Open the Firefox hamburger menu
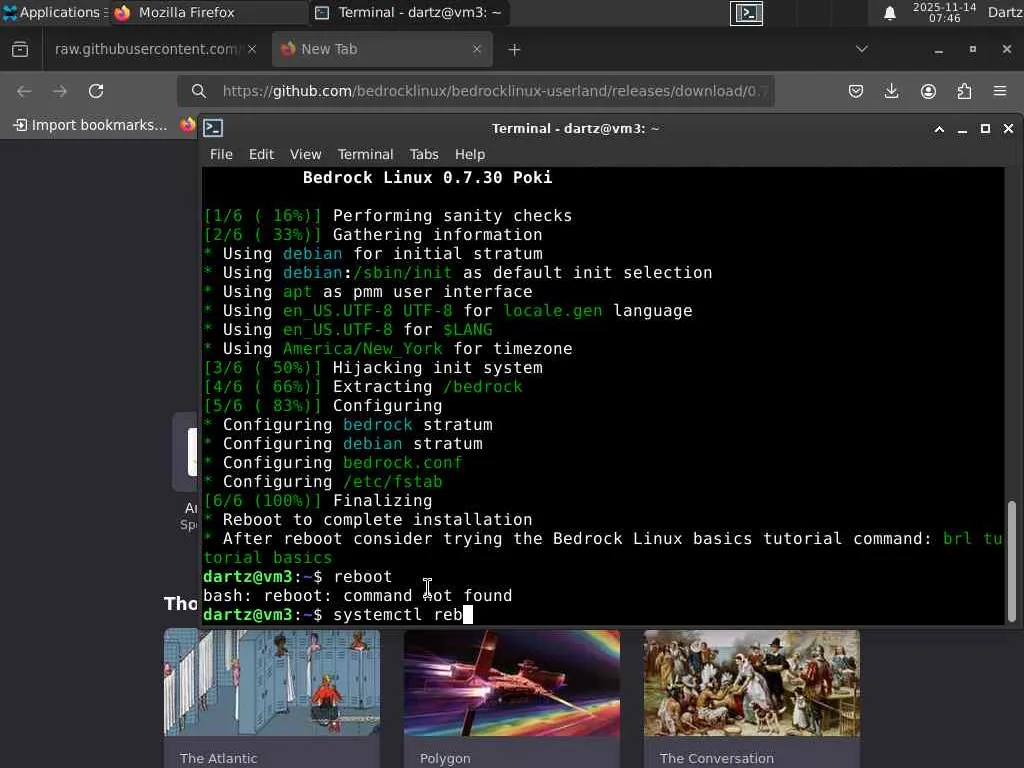The height and width of the screenshot is (768, 1024). [1000, 91]
